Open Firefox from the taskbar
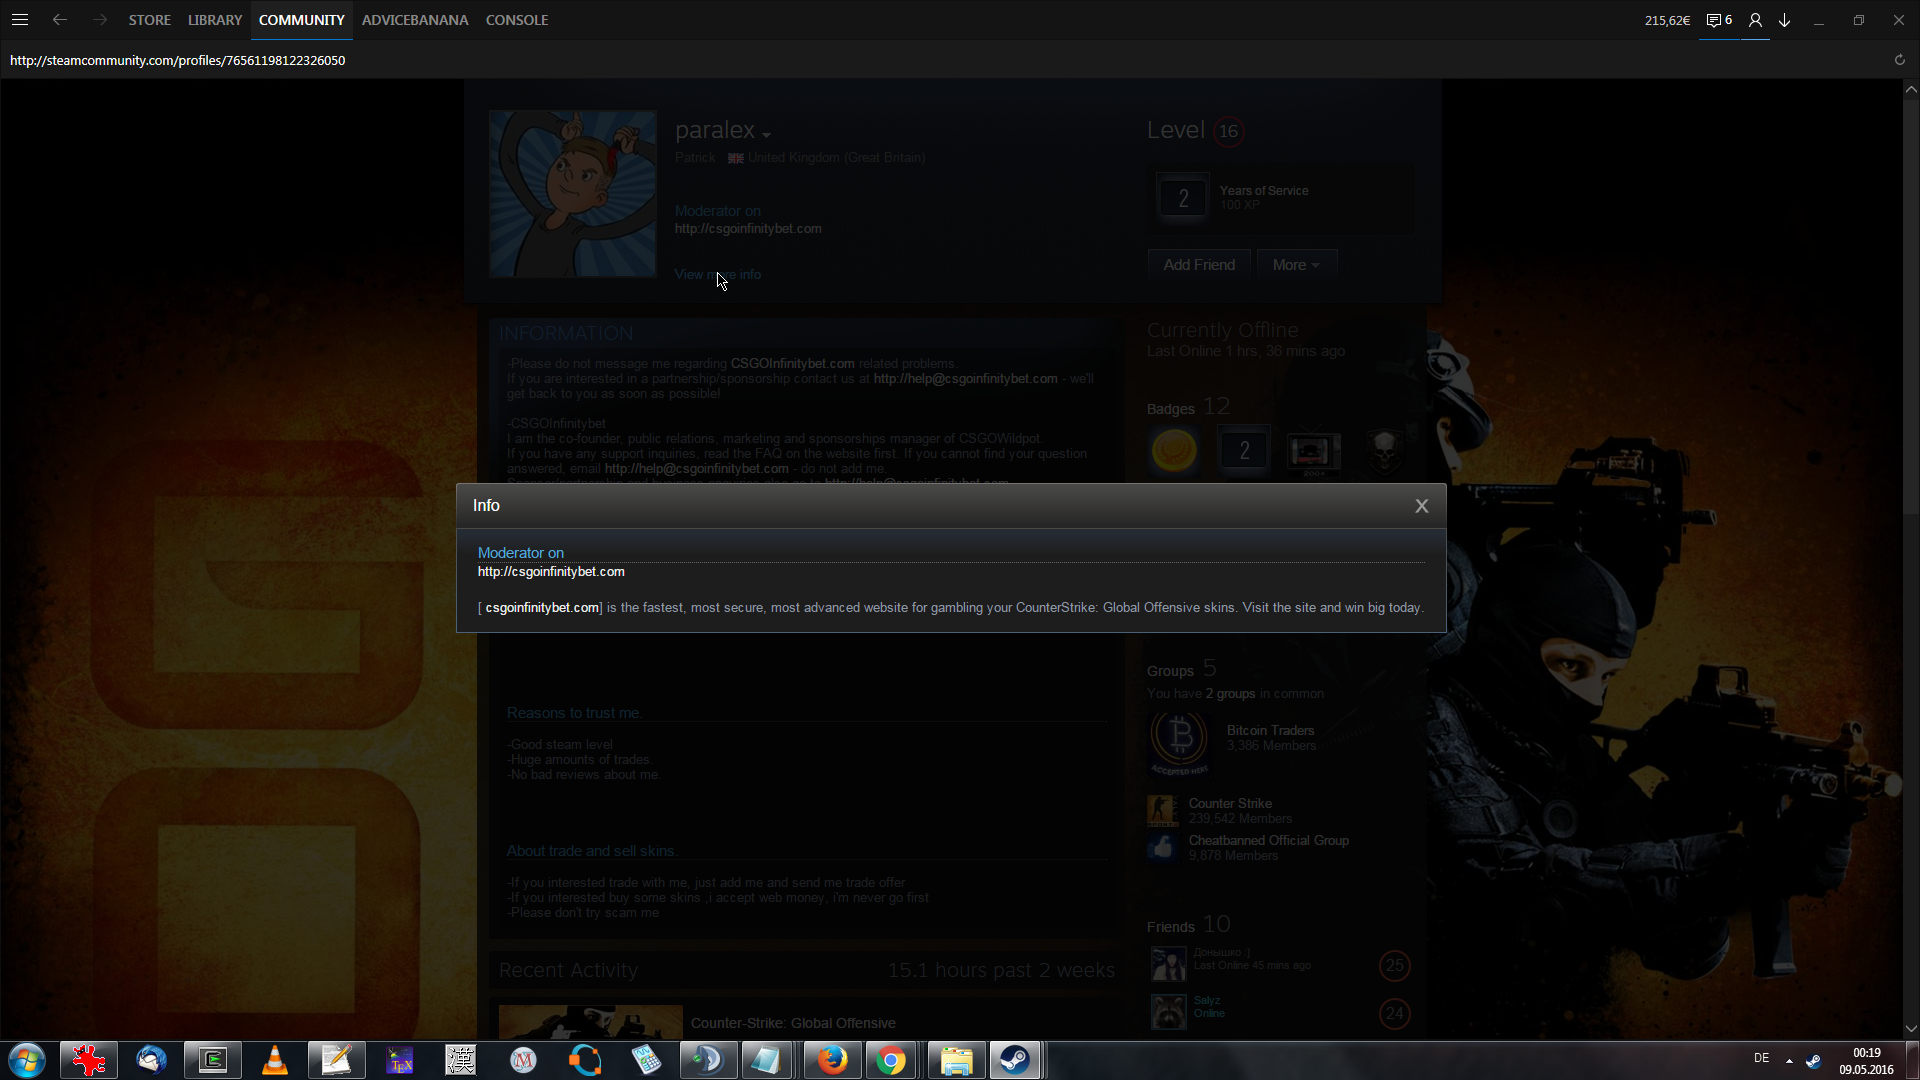This screenshot has width=1920, height=1080. (x=832, y=1060)
